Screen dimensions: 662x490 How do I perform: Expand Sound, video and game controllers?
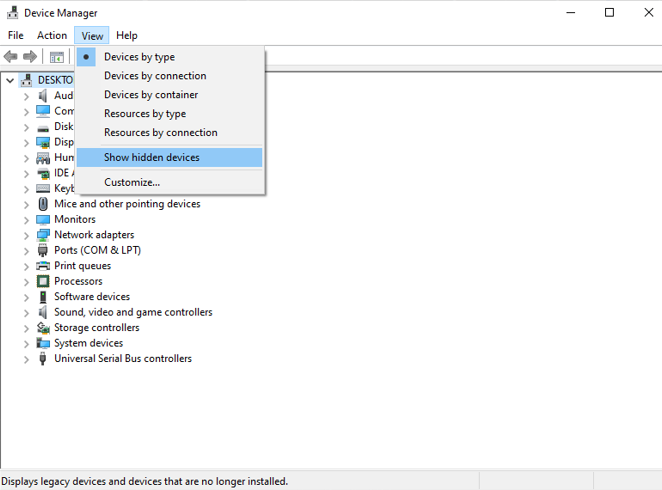(x=27, y=313)
